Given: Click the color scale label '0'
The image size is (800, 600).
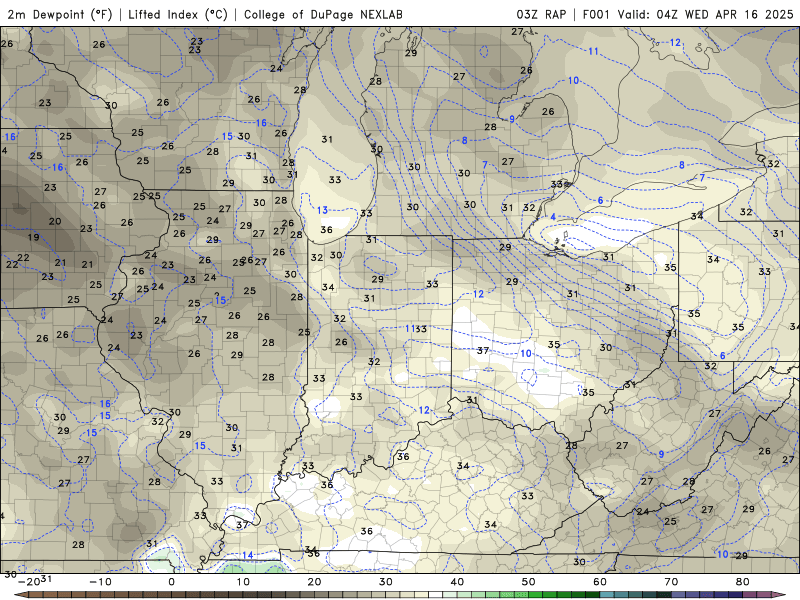Looking at the screenshot, I should [171, 582].
